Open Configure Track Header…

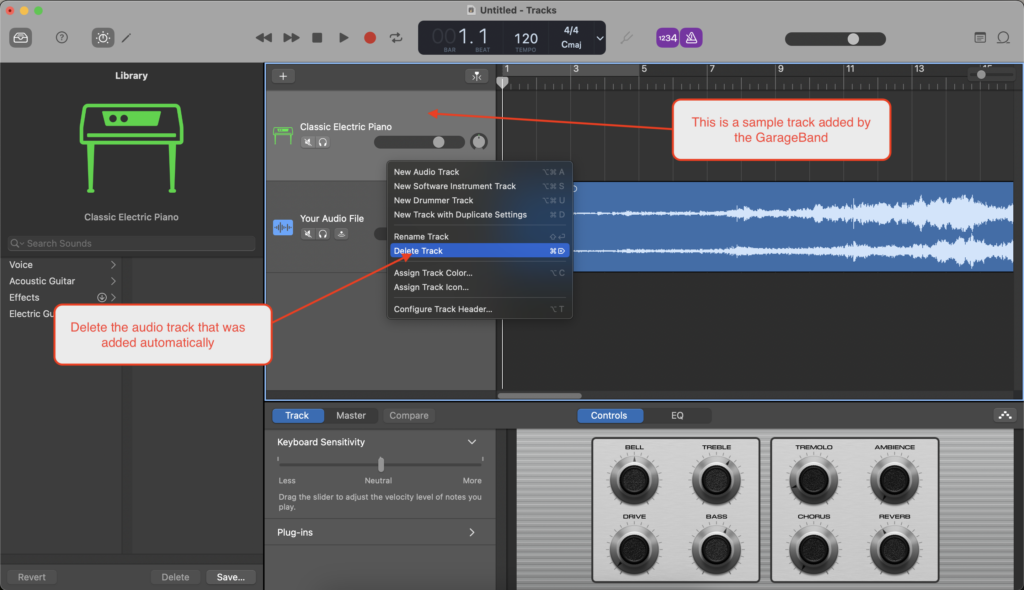click(x=479, y=309)
